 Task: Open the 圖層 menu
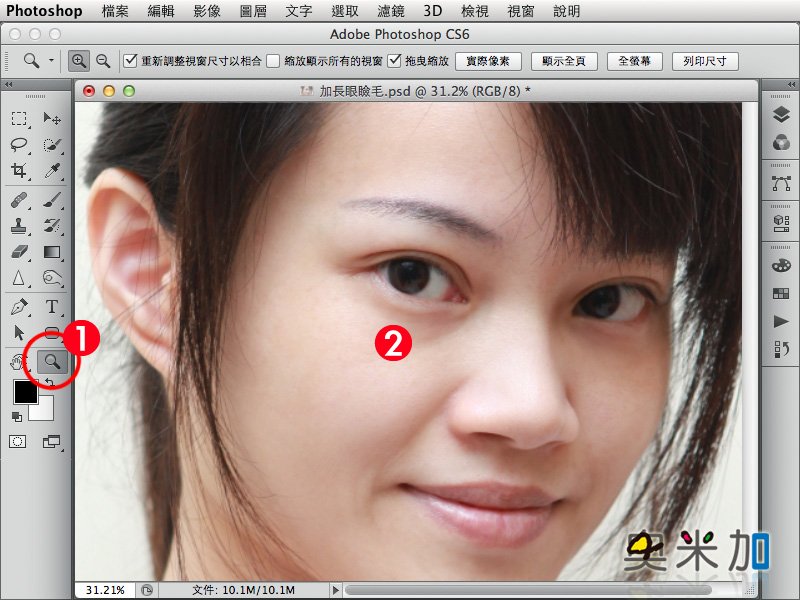tap(253, 11)
